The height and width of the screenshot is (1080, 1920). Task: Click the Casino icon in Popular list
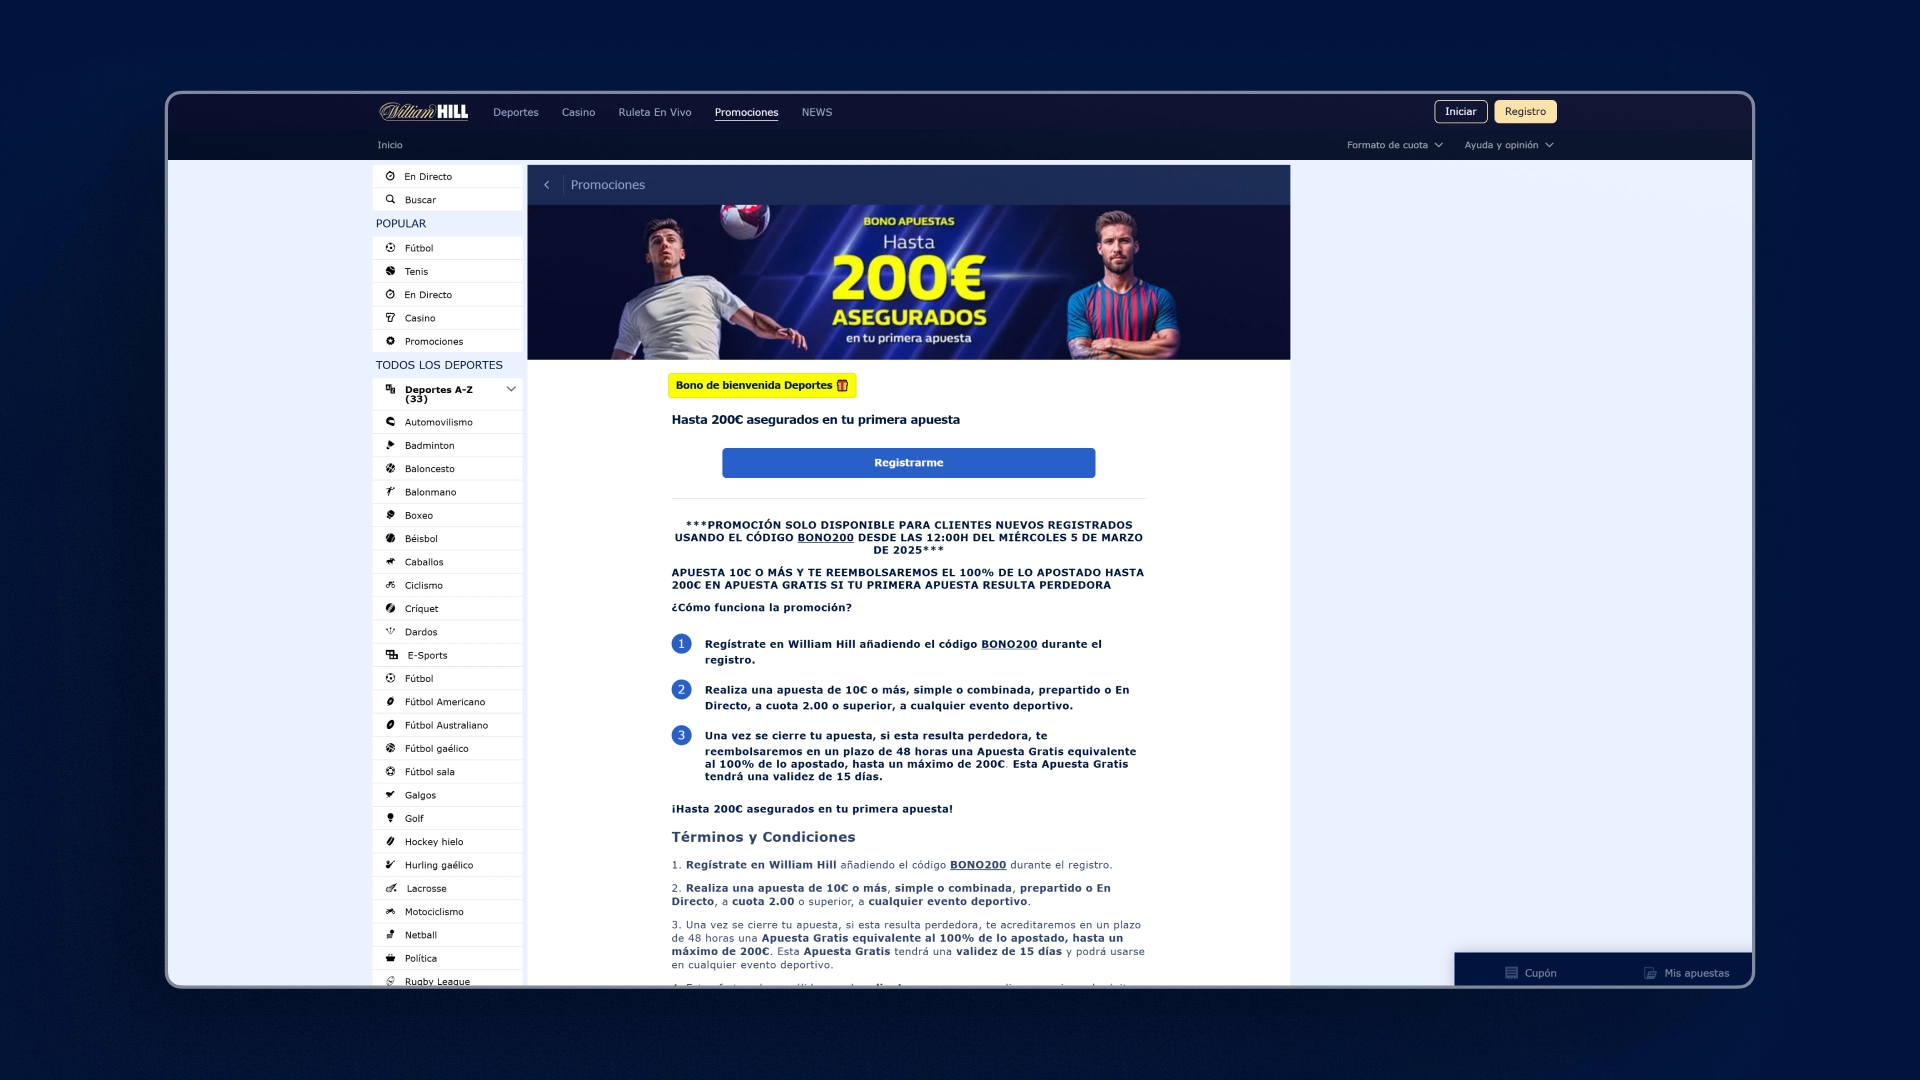coord(390,318)
